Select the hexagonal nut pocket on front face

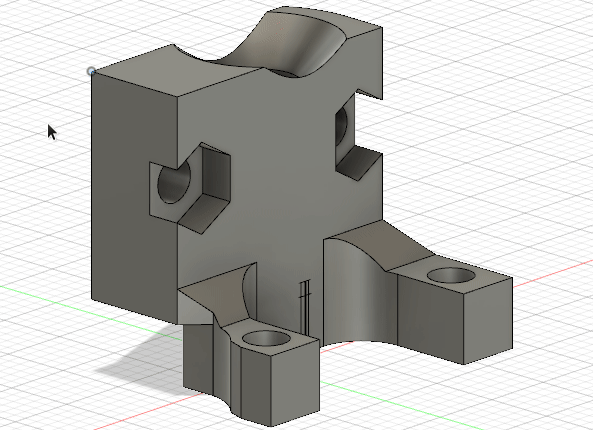[x=190, y=187]
